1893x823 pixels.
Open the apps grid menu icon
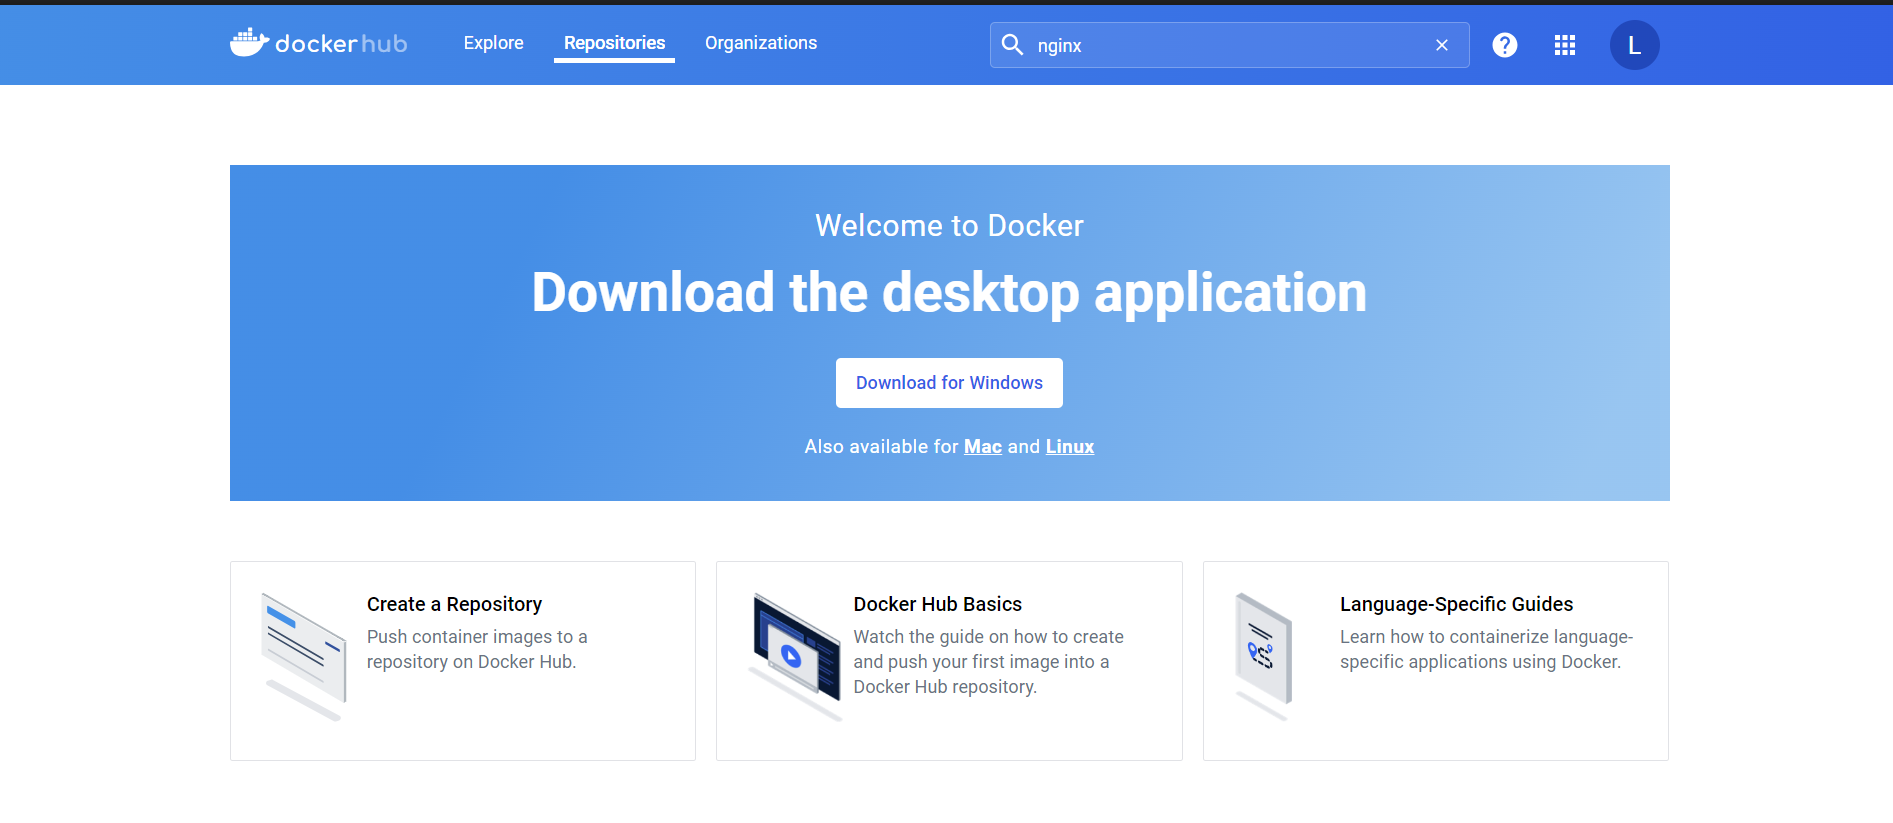coord(1565,45)
